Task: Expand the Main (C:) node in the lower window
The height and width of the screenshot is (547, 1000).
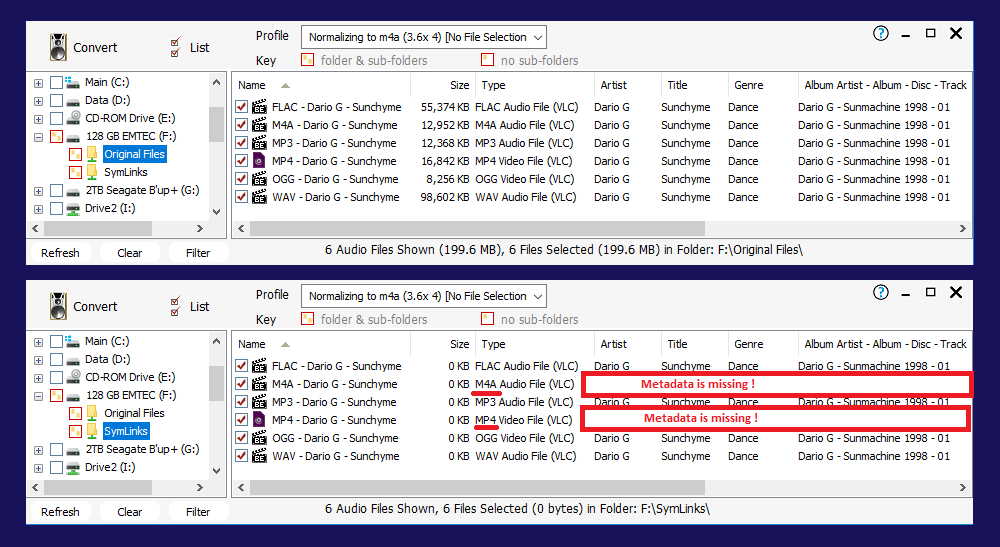Action: pyautogui.click(x=38, y=341)
